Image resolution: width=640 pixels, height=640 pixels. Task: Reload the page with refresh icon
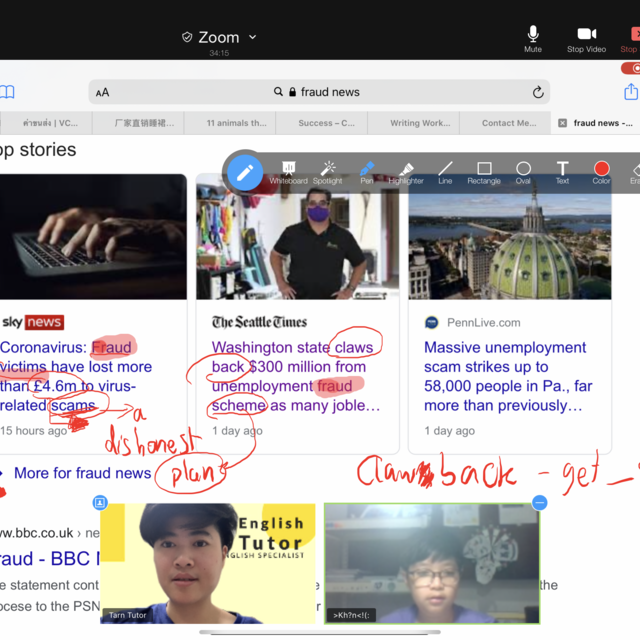click(538, 92)
